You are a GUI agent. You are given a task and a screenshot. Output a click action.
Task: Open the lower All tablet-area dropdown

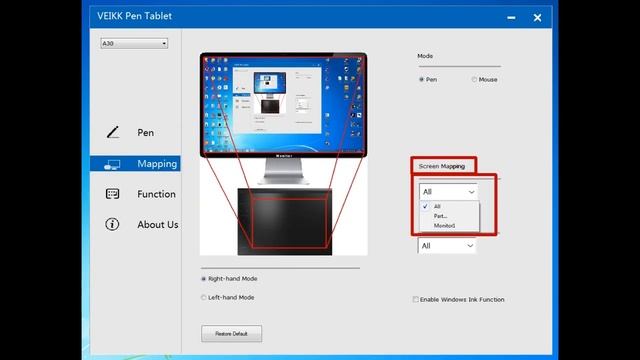tap(447, 246)
